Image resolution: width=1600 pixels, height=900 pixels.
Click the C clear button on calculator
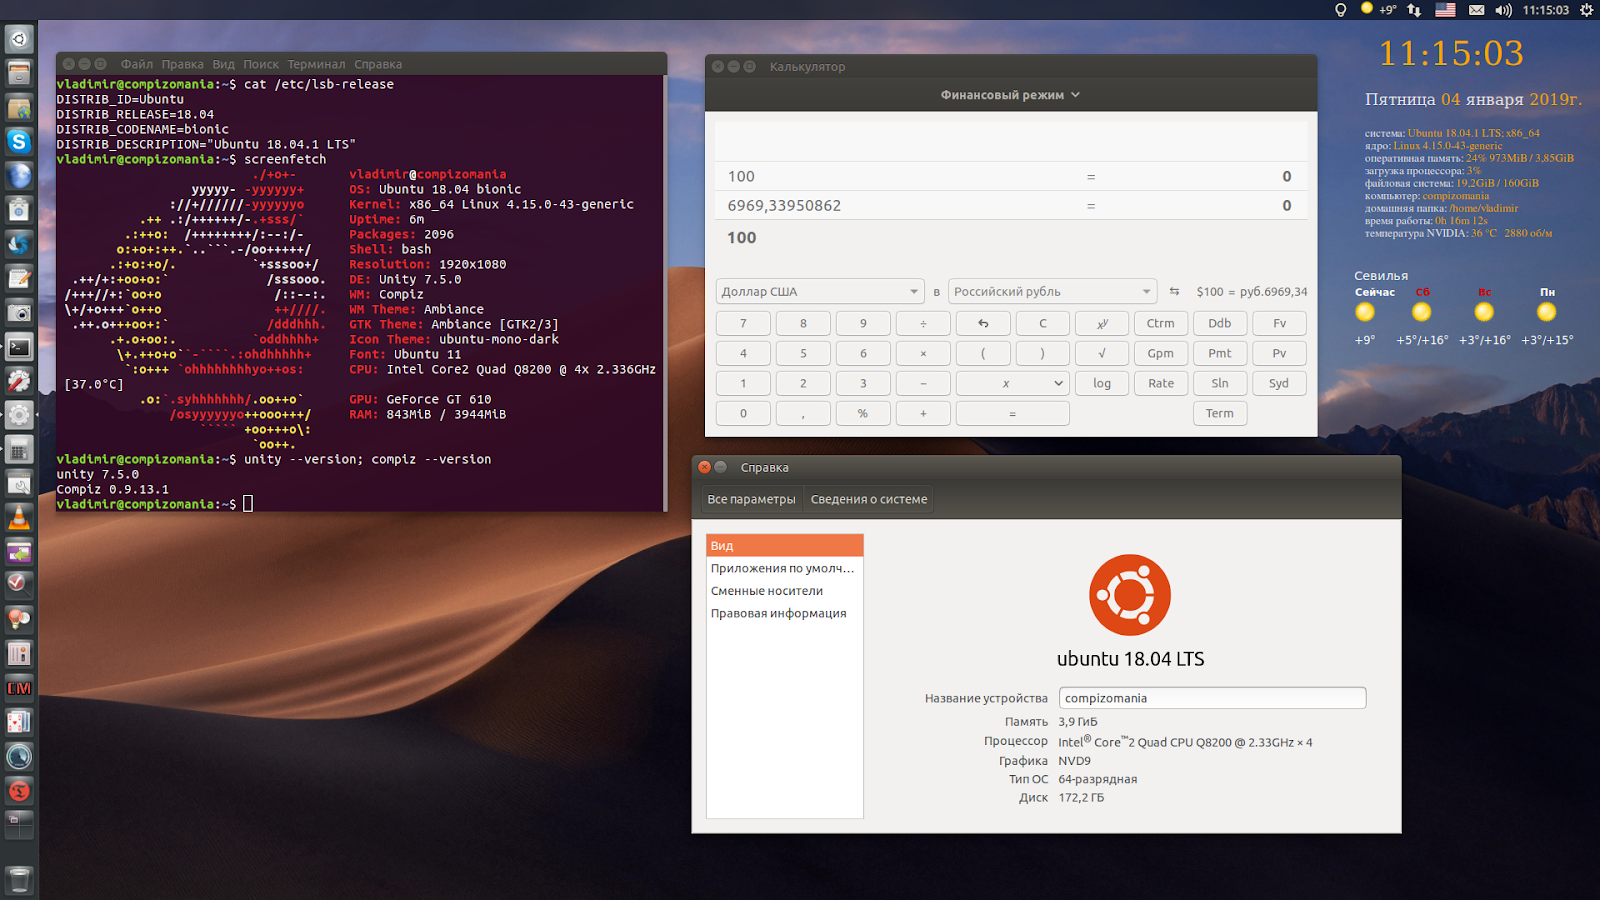1042,323
